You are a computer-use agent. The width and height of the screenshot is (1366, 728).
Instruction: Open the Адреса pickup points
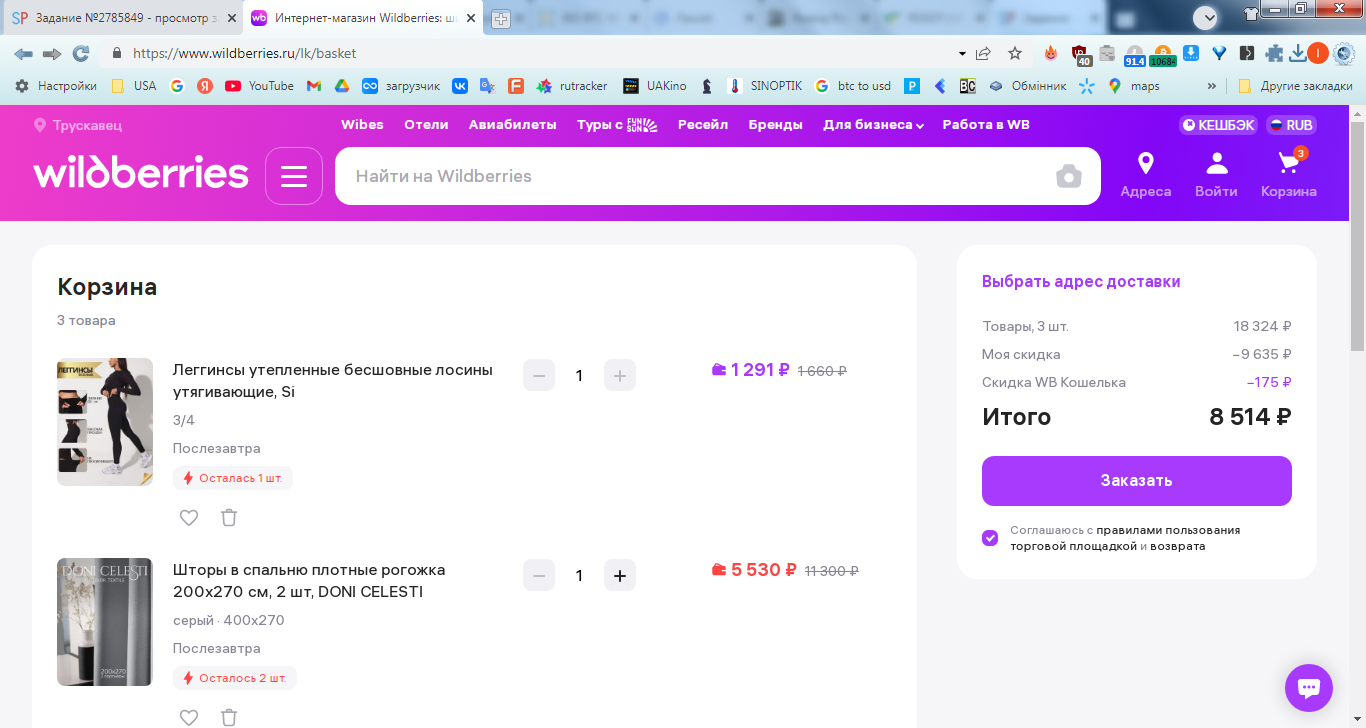click(1145, 176)
